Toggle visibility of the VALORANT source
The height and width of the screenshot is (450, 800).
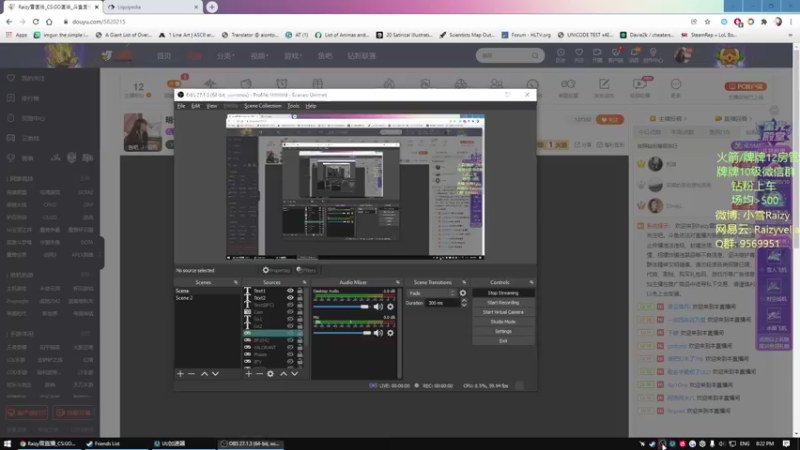pos(290,347)
